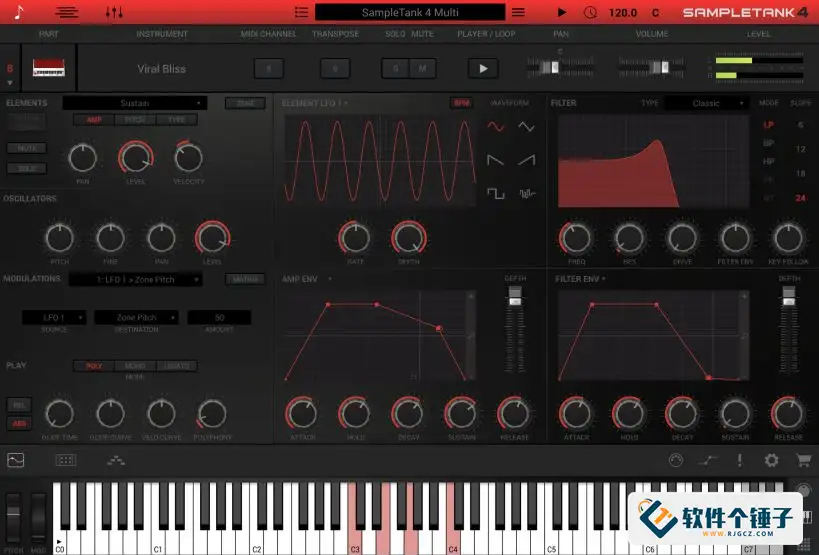Screen dimensions: 819x555
Task: Click the tempo value 120.0
Action: (623, 13)
